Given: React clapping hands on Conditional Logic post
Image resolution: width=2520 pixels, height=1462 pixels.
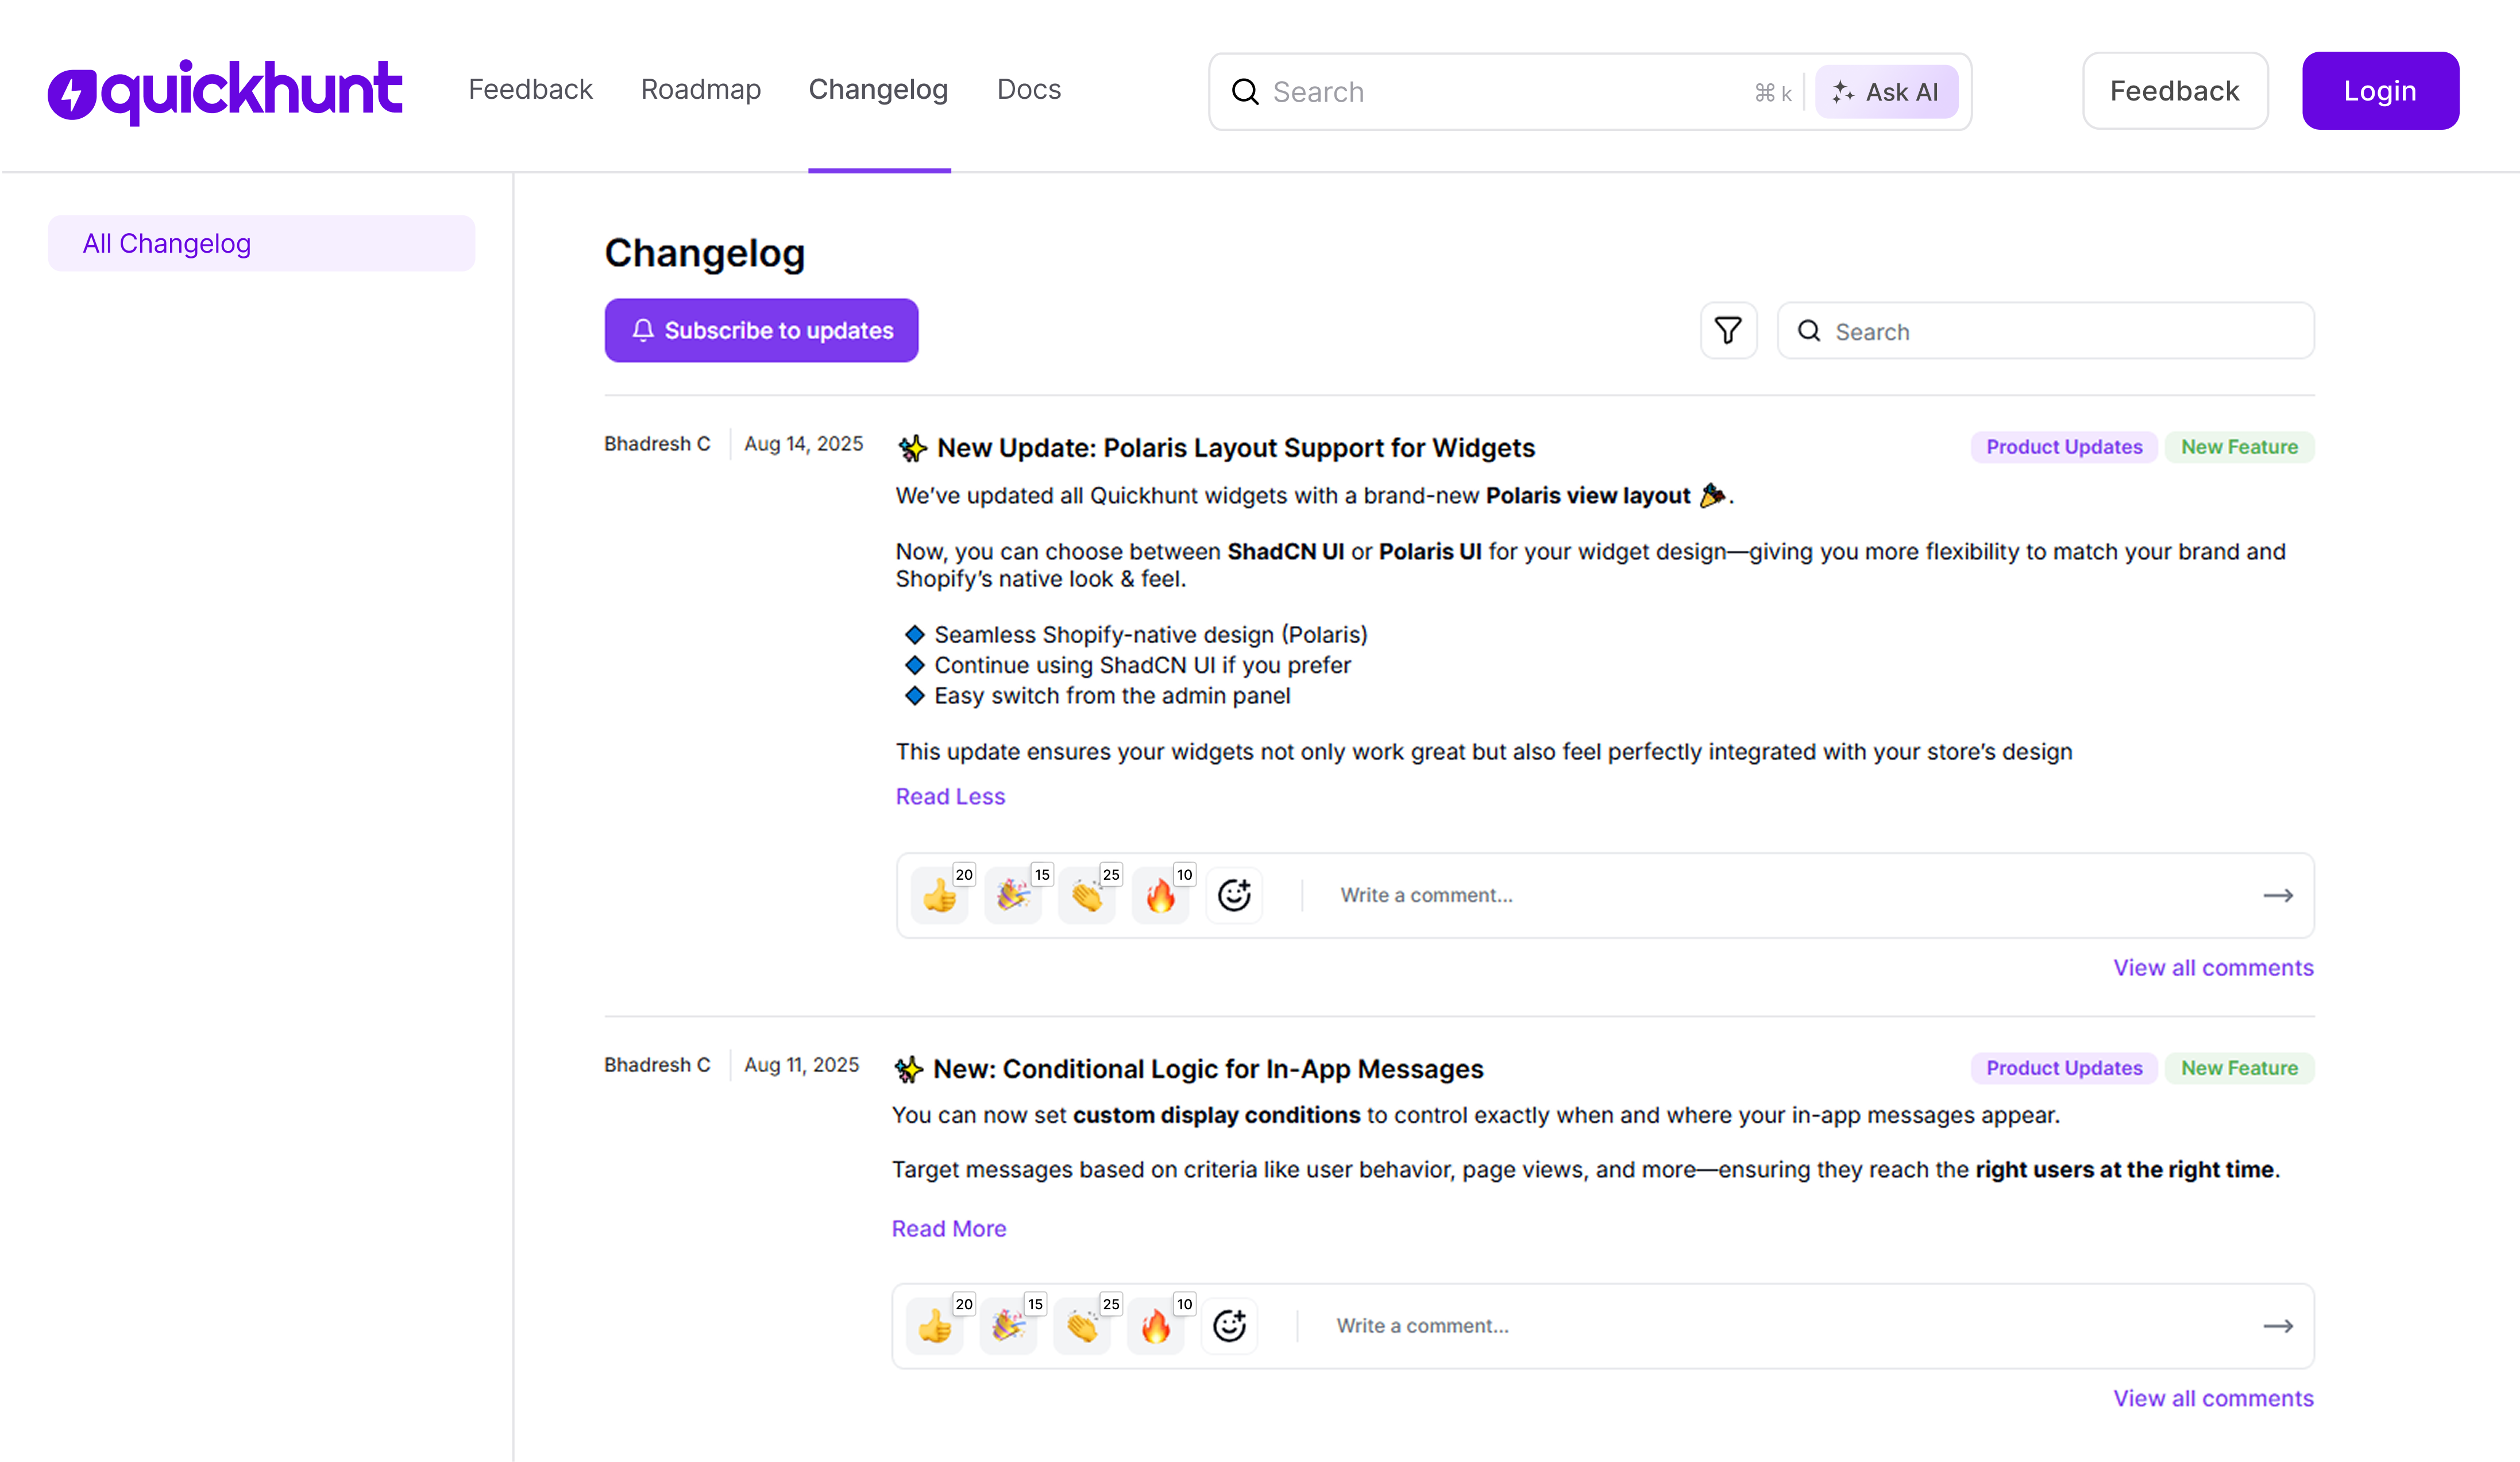Looking at the screenshot, I should (1083, 1326).
